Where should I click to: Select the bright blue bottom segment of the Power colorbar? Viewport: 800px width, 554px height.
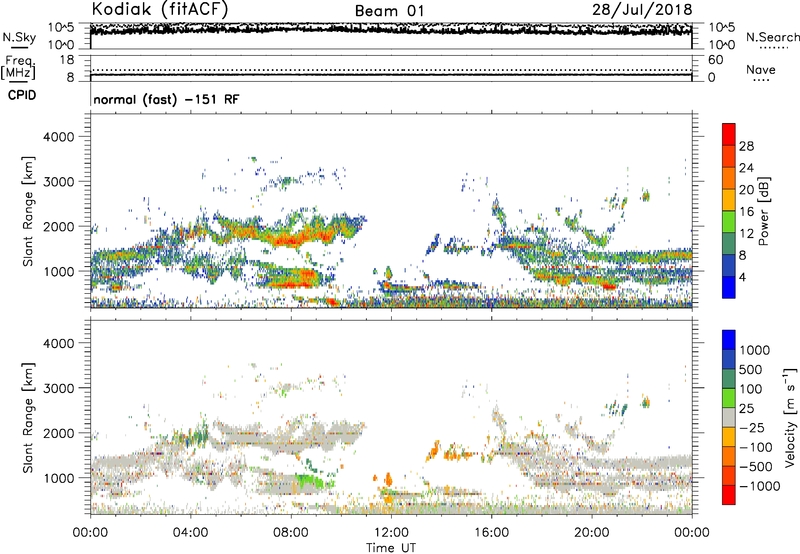click(x=729, y=287)
